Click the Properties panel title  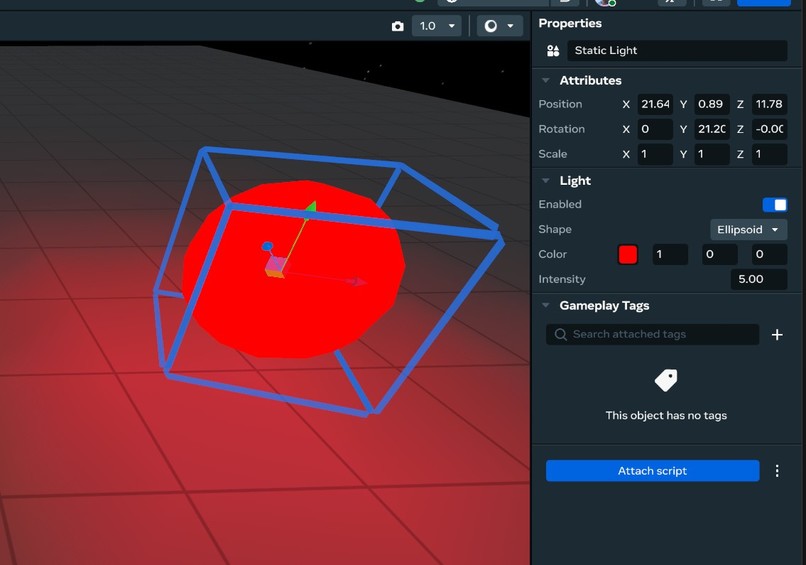pos(570,24)
